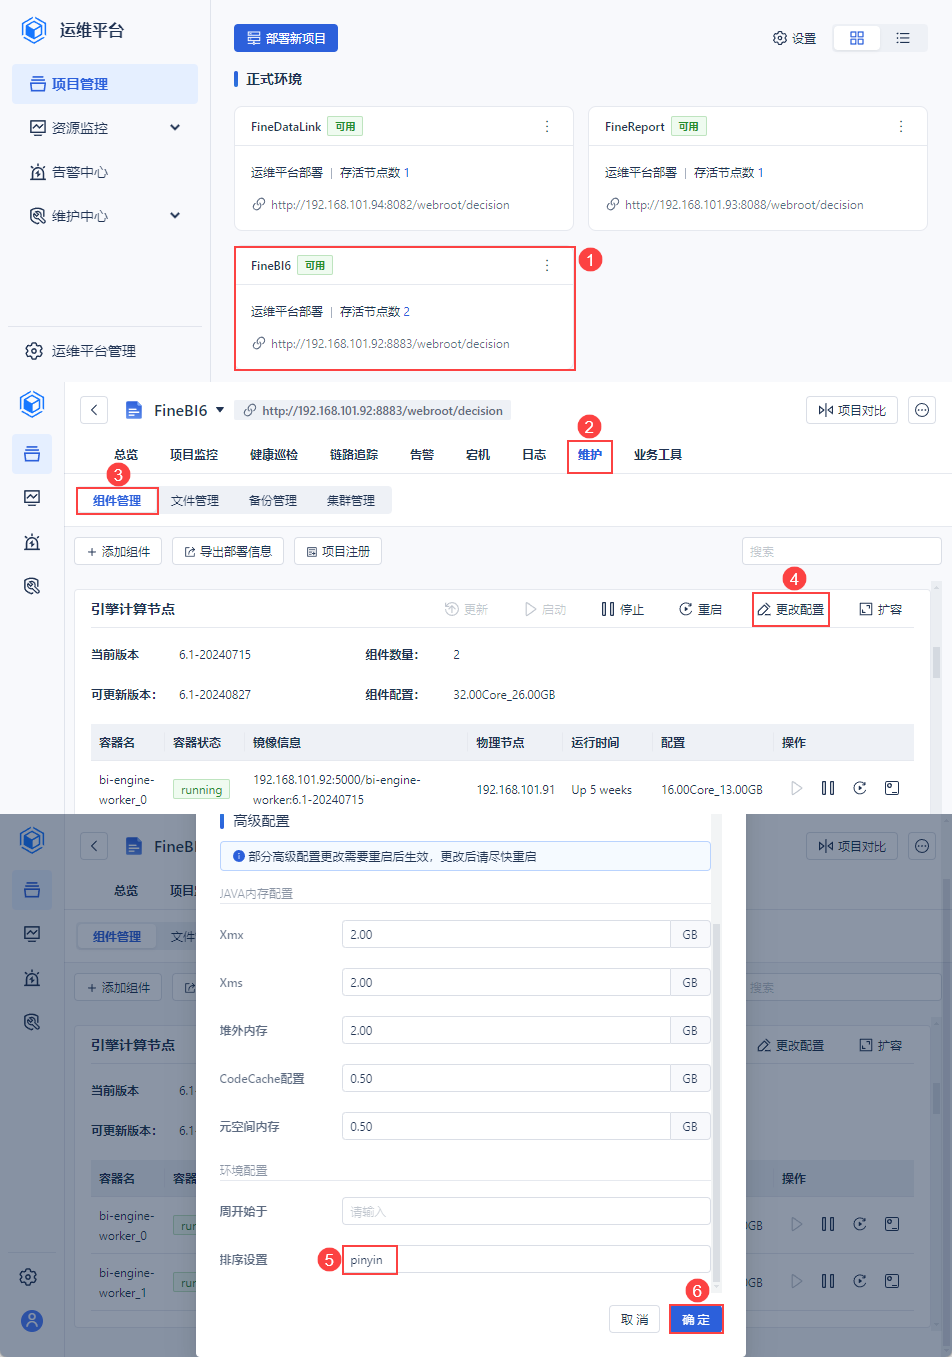Switch to grid card view
Viewport: 952px width, 1357px height.
(x=857, y=38)
